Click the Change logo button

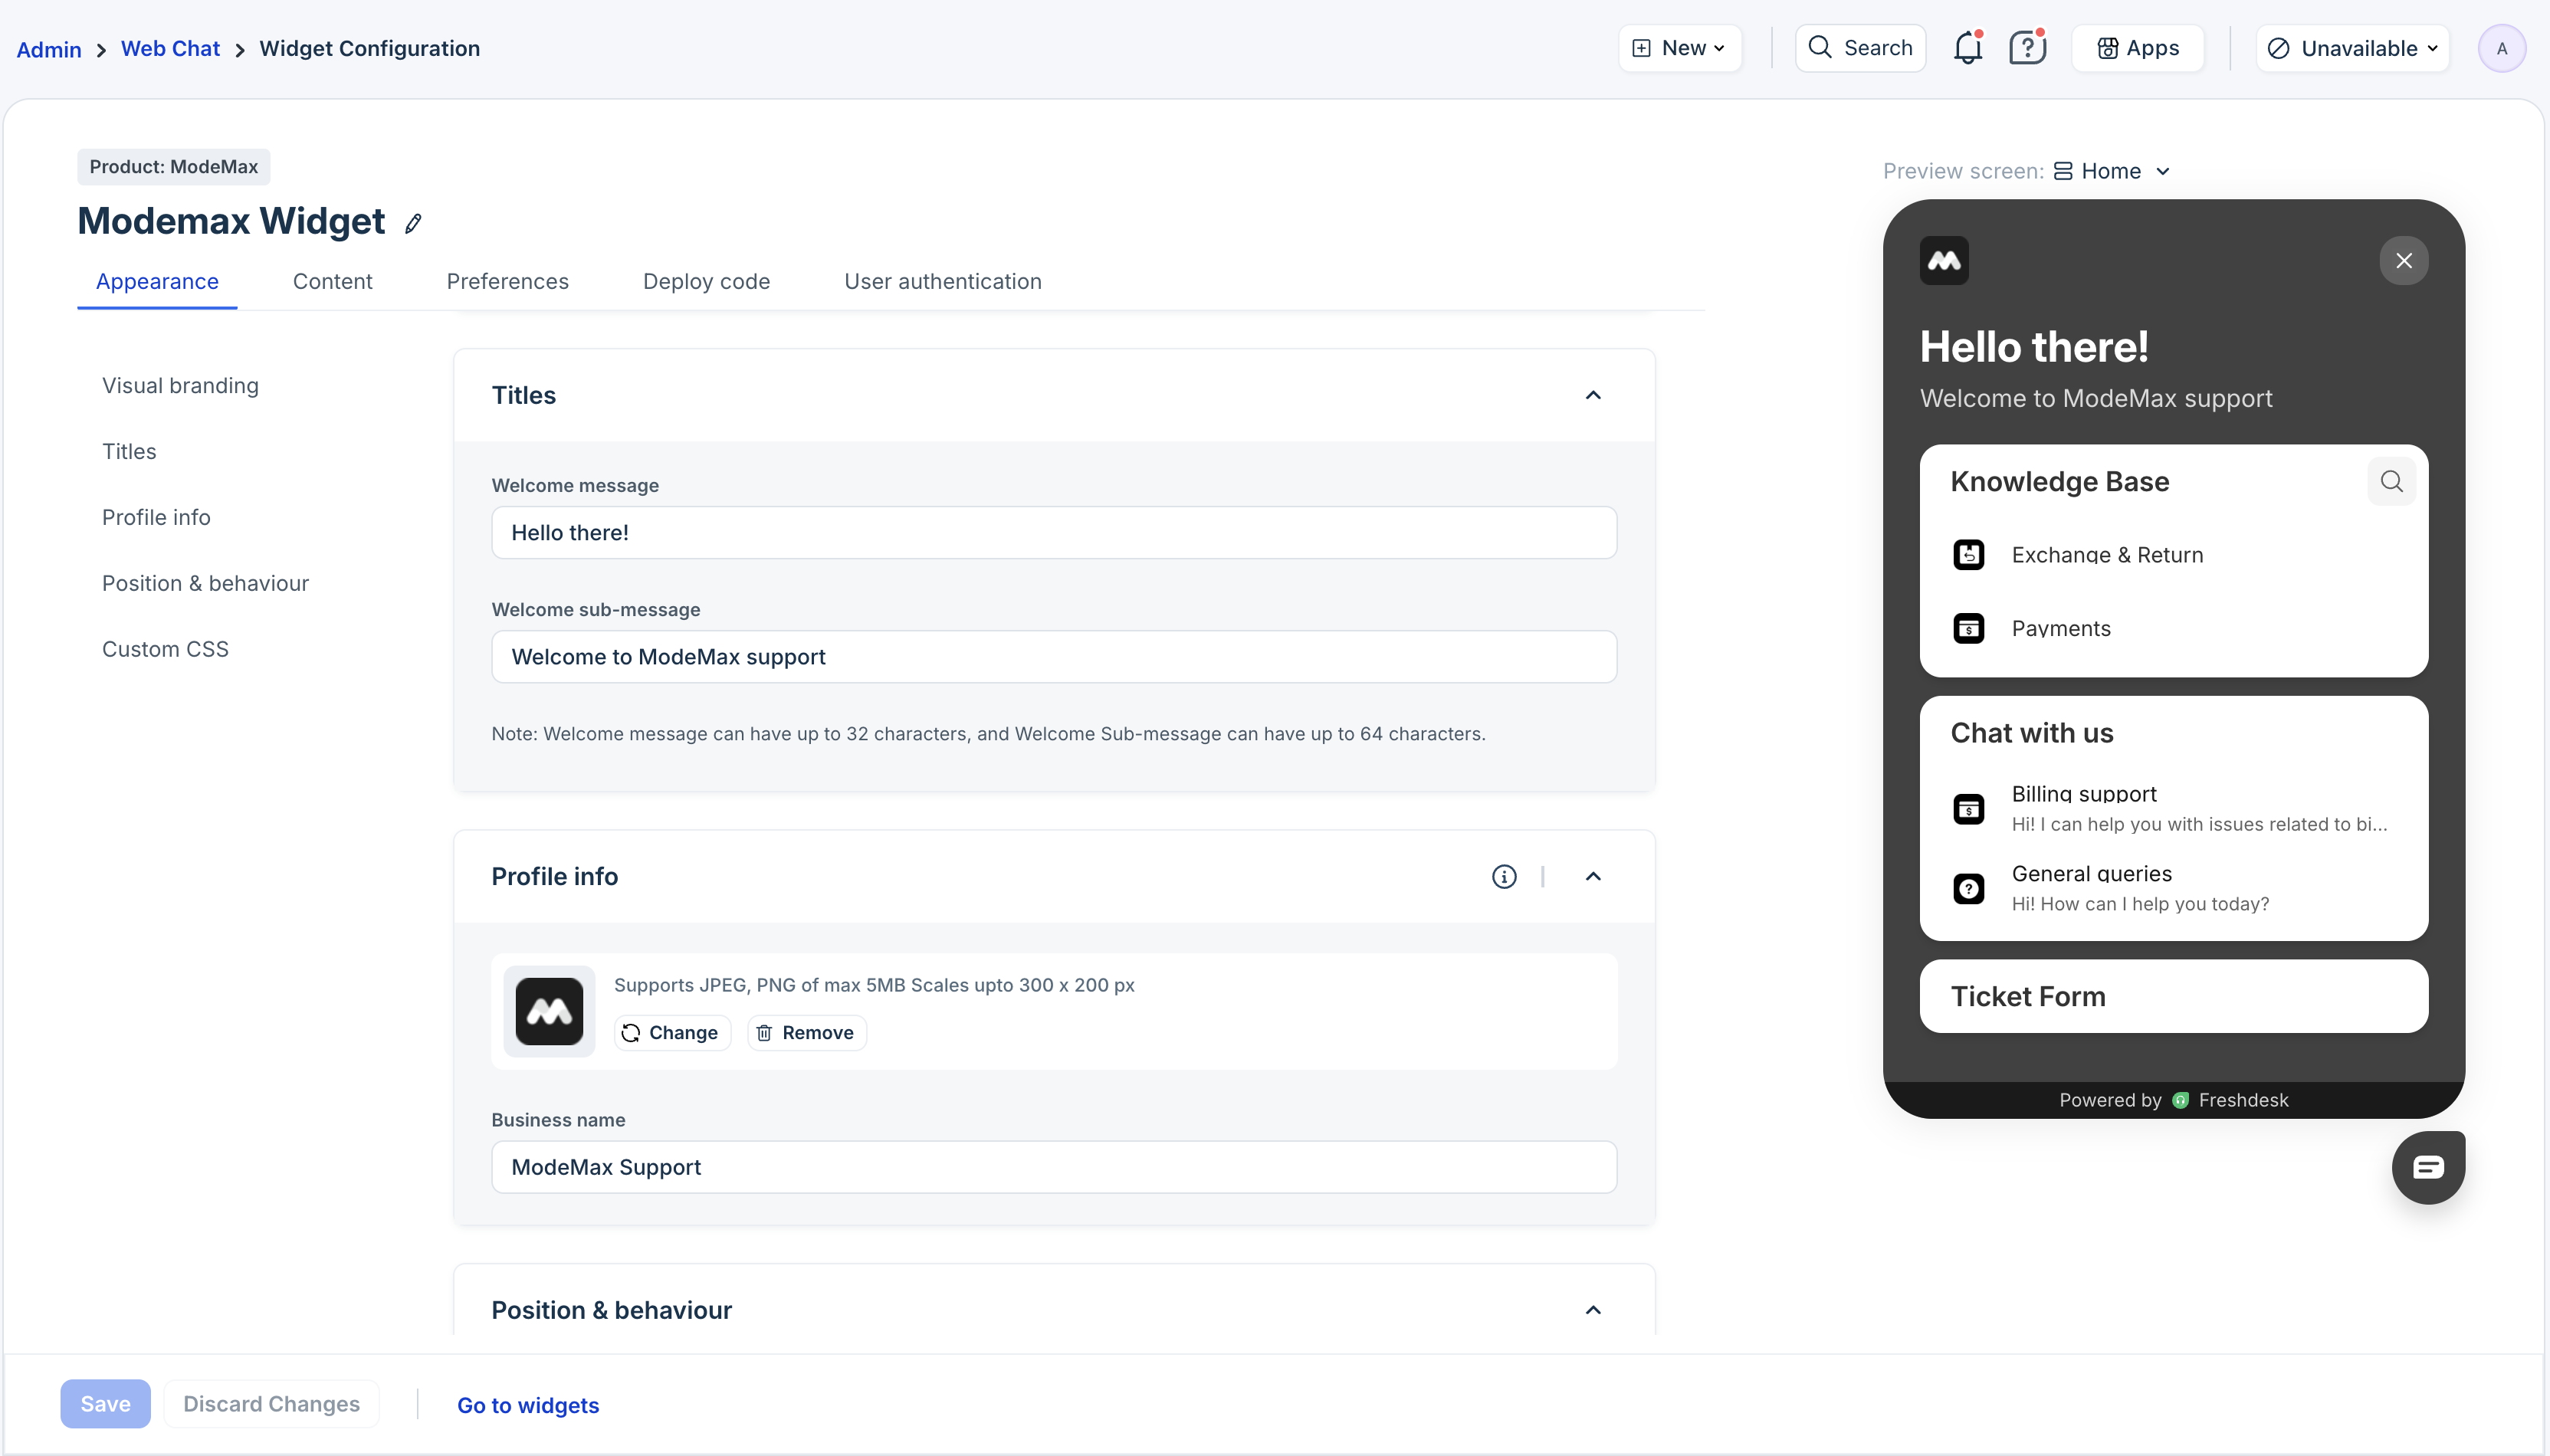pyautogui.click(x=671, y=1032)
